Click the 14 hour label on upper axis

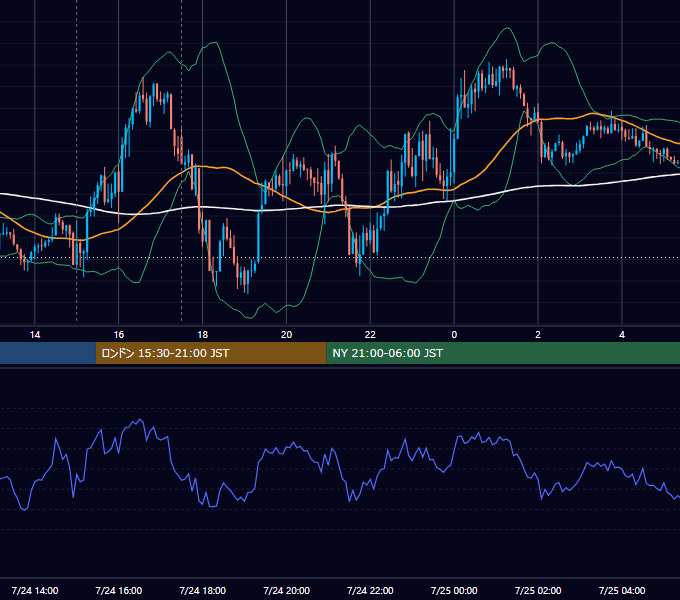coord(35,335)
